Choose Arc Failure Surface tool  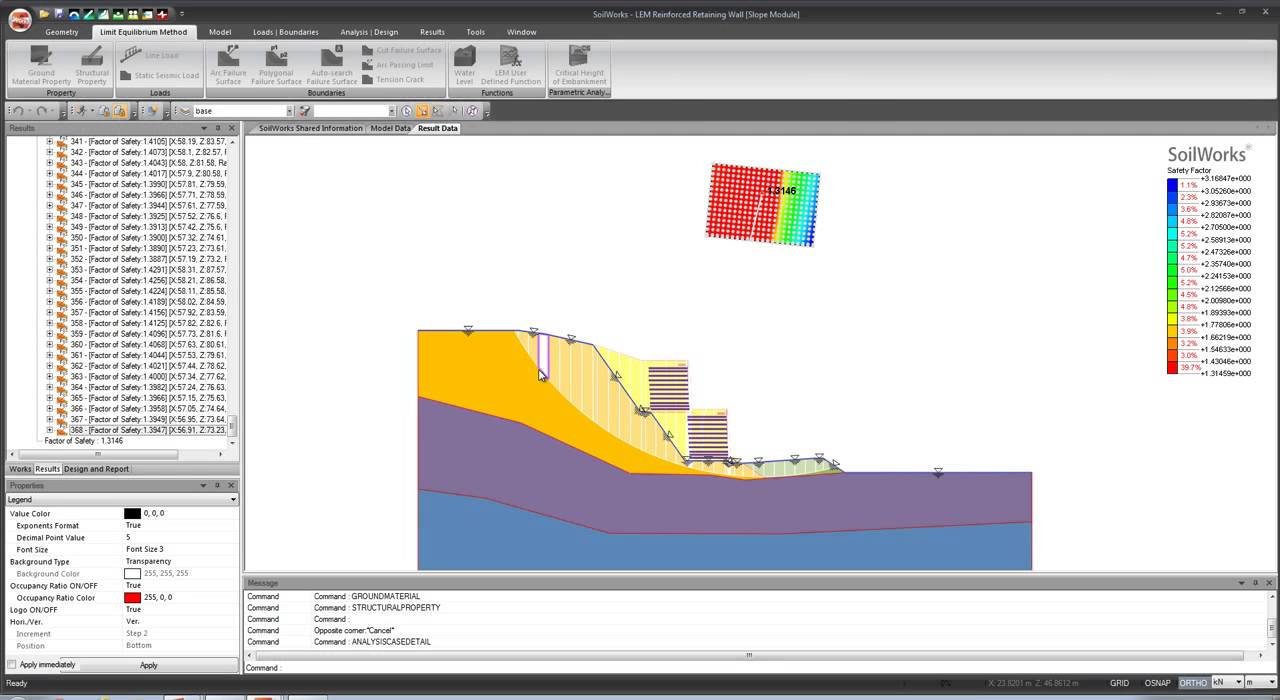(x=228, y=66)
